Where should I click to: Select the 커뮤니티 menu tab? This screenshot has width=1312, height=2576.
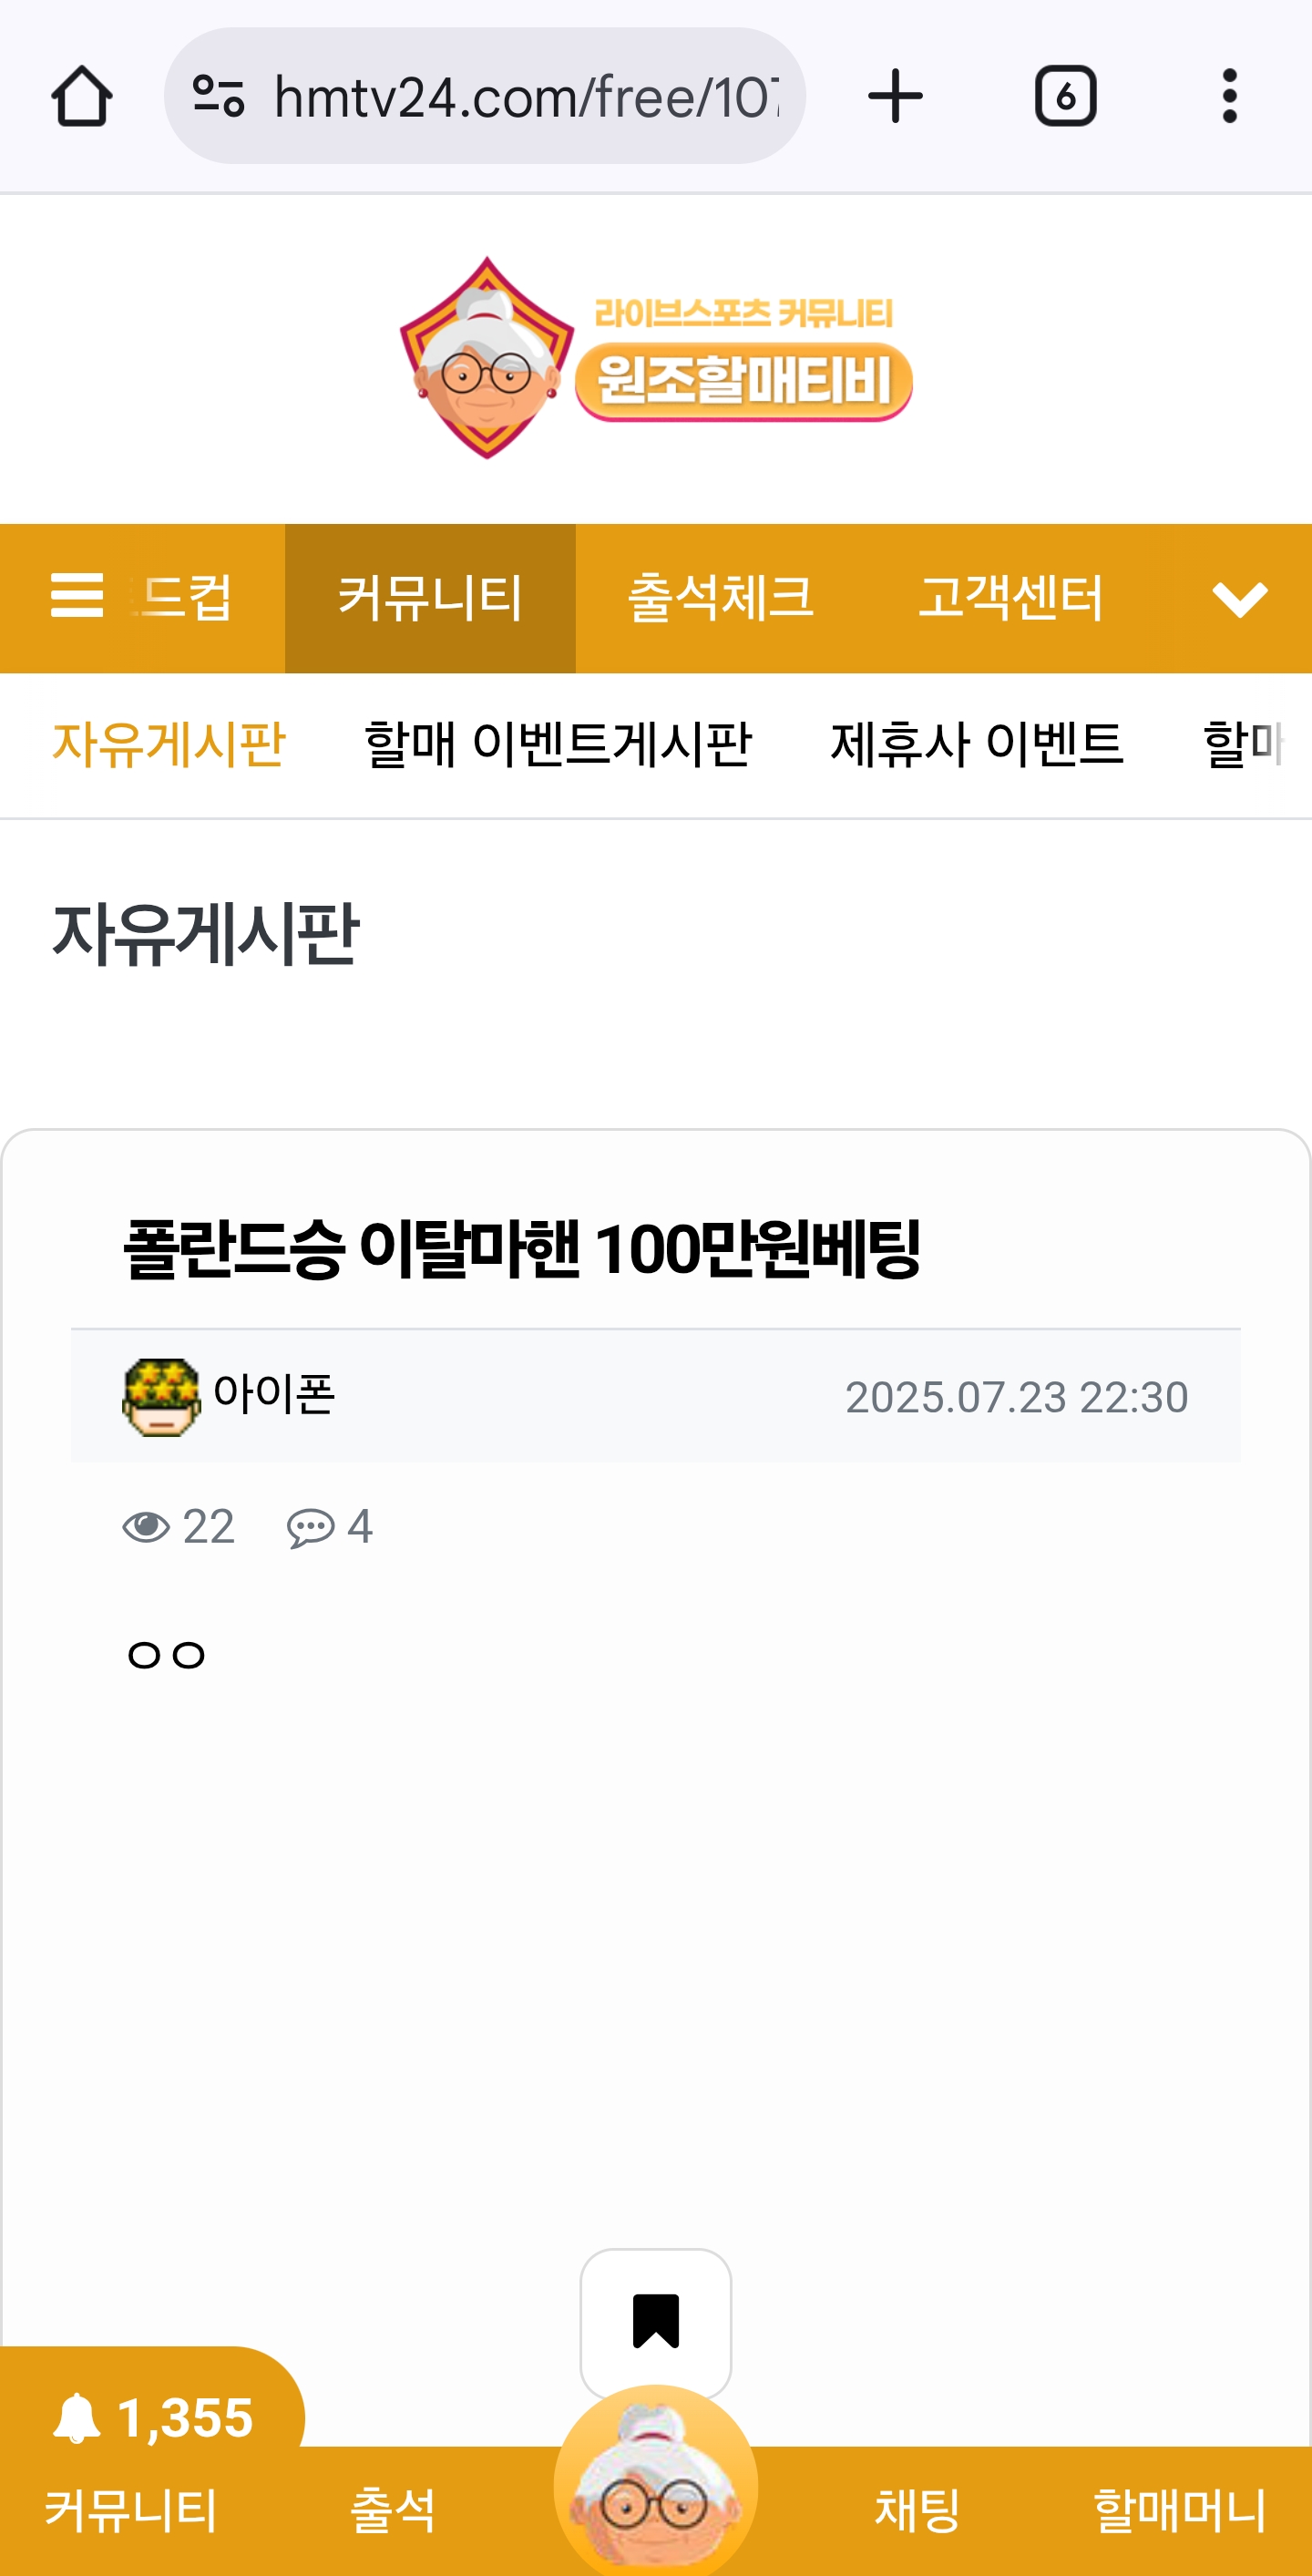pyautogui.click(x=430, y=598)
